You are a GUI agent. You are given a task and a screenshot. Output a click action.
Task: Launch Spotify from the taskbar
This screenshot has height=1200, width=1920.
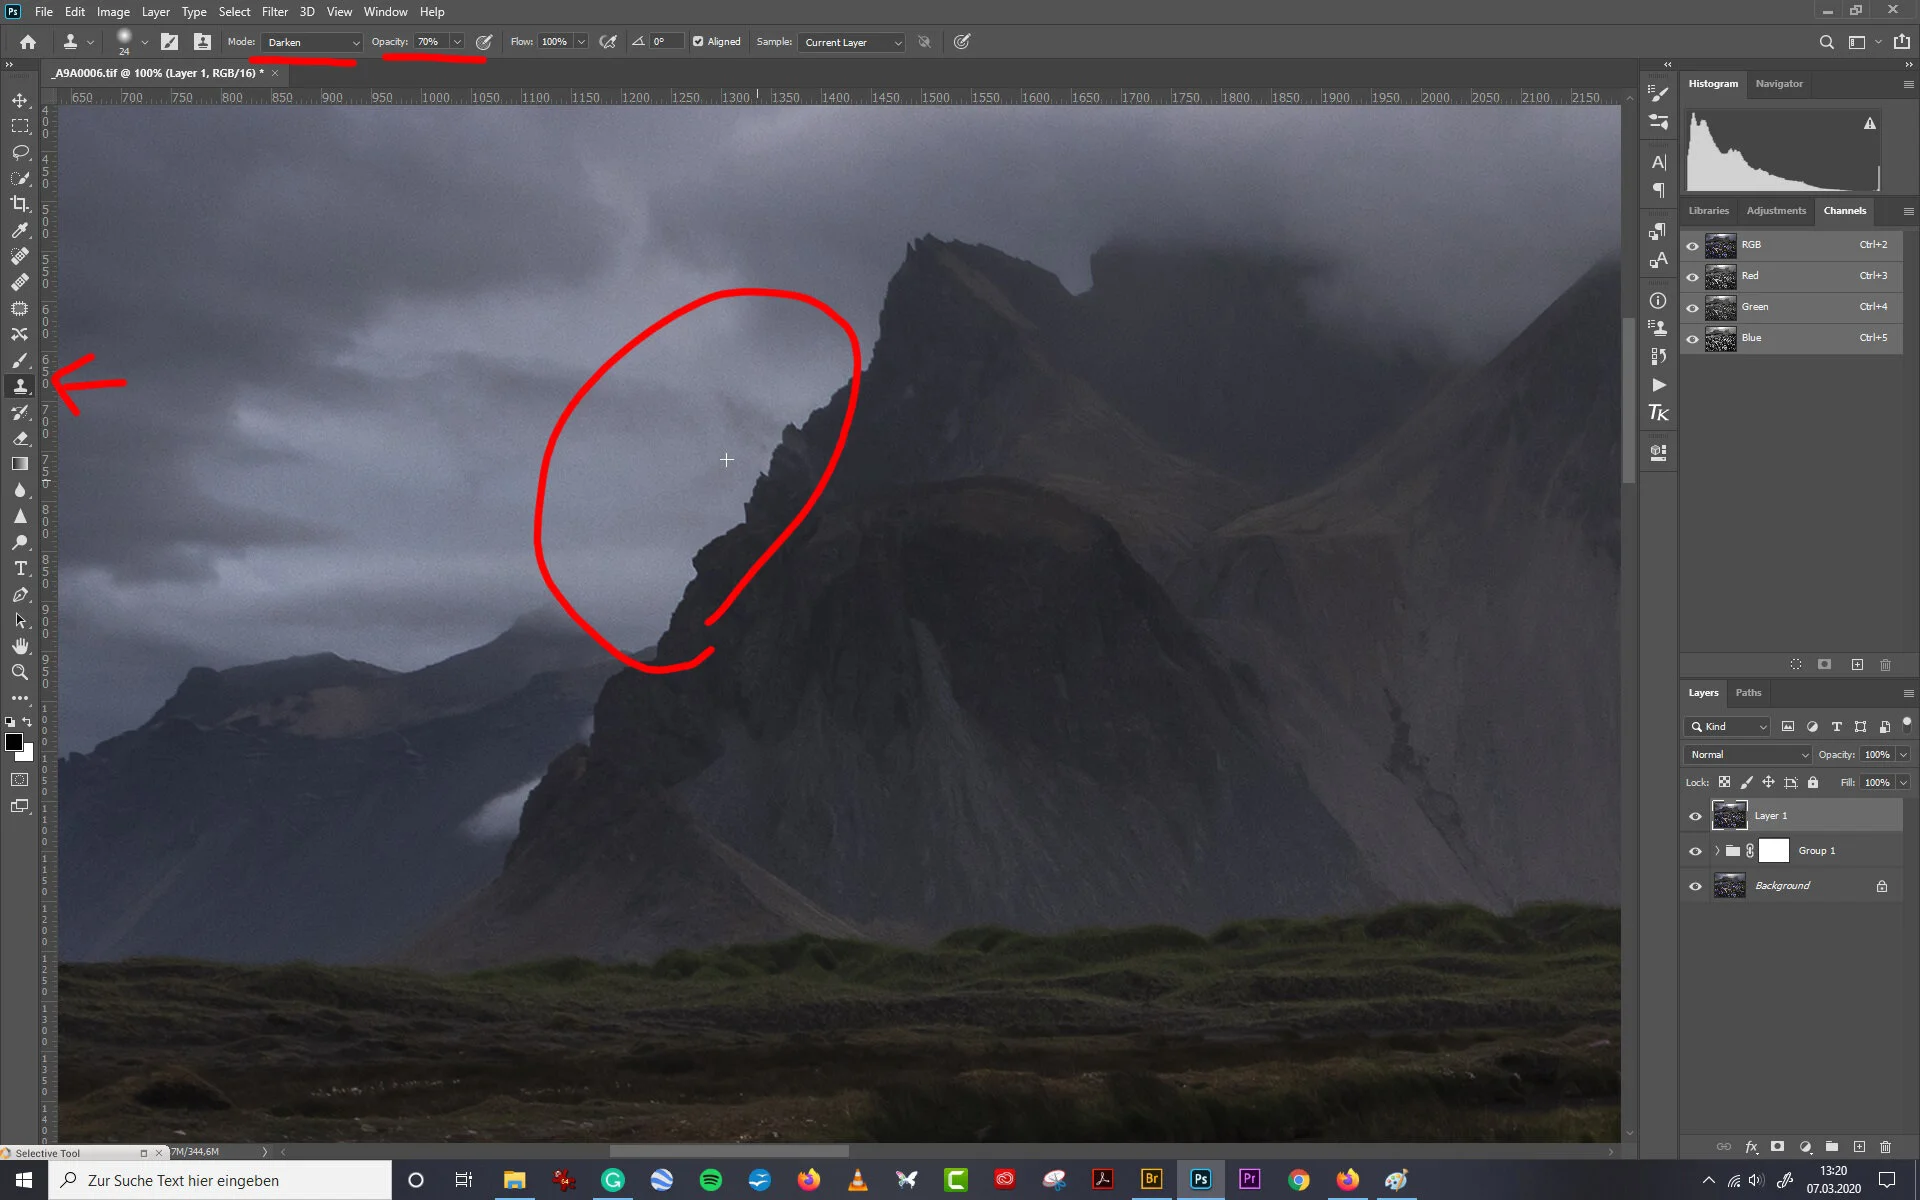click(711, 1180)
